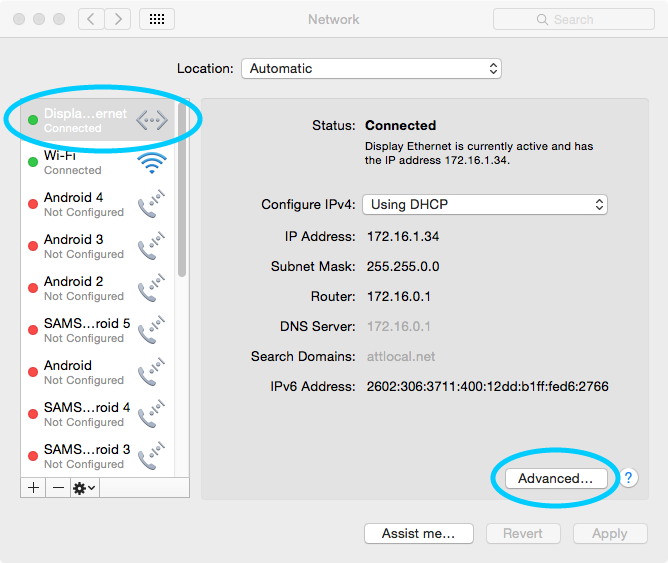Image resolution: width=668 pixels, height=563 pixels.
Task: Click the Subnet Mask value 255.255.0.0
Action: point(403,267)
